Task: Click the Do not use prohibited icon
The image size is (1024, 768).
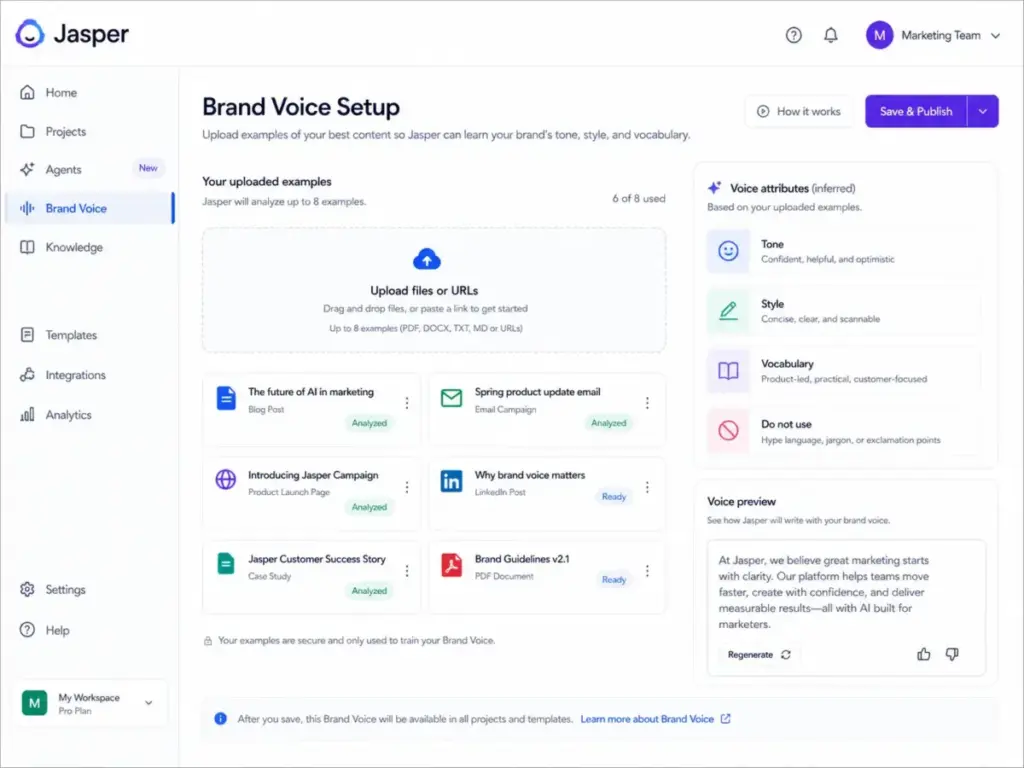Action: click(x=728, y=431)
